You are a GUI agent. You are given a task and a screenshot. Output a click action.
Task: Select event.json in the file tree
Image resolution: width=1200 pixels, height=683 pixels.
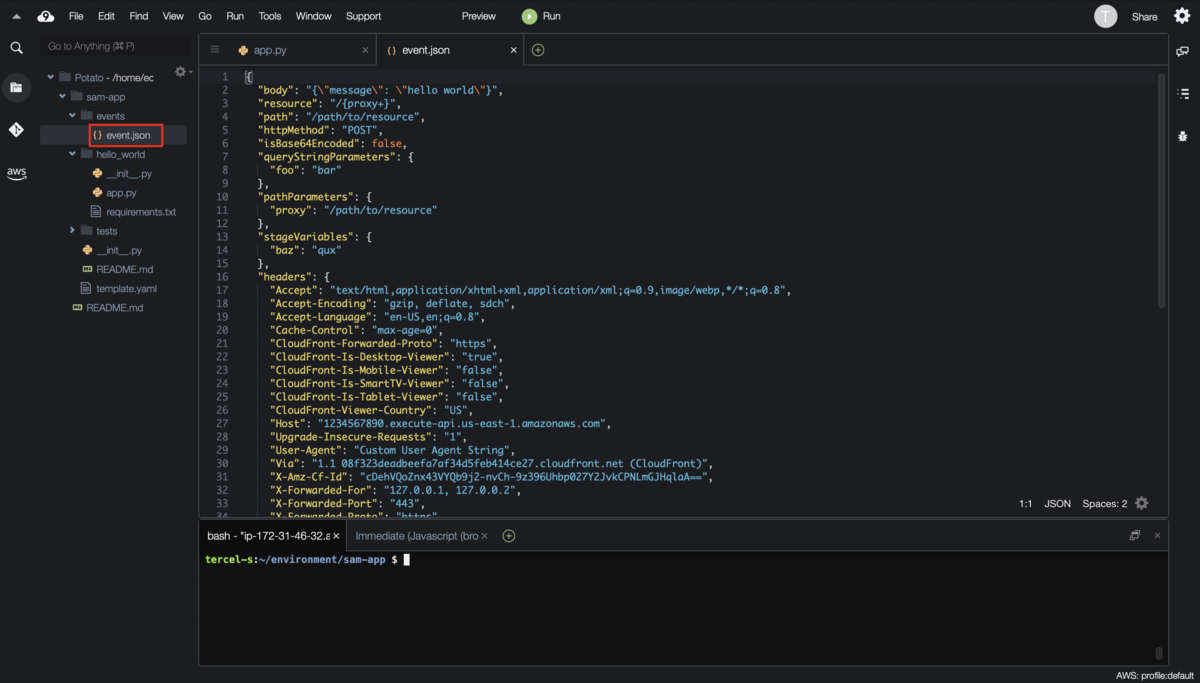(128, 135)
